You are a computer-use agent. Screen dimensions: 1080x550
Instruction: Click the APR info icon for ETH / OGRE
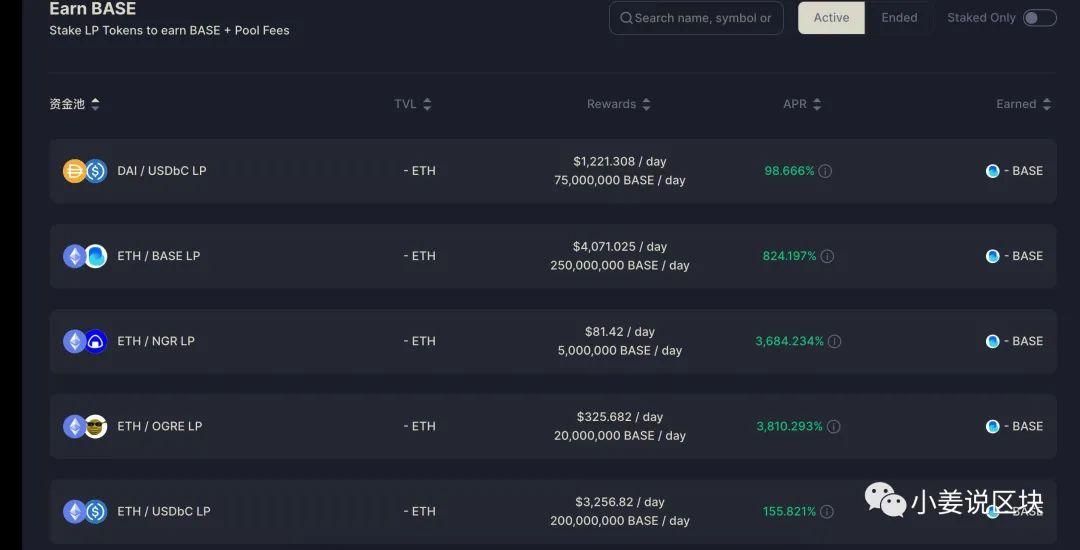pos(833,426)
